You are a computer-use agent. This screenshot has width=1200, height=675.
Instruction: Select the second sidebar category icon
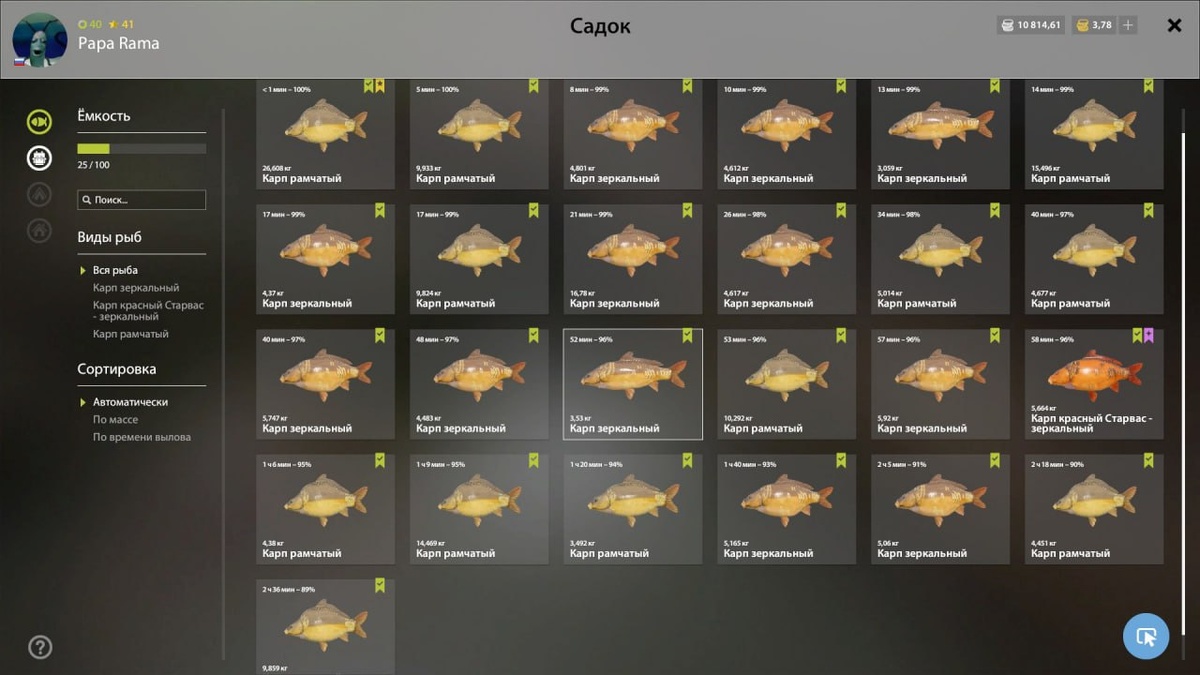tap(39, 157)
